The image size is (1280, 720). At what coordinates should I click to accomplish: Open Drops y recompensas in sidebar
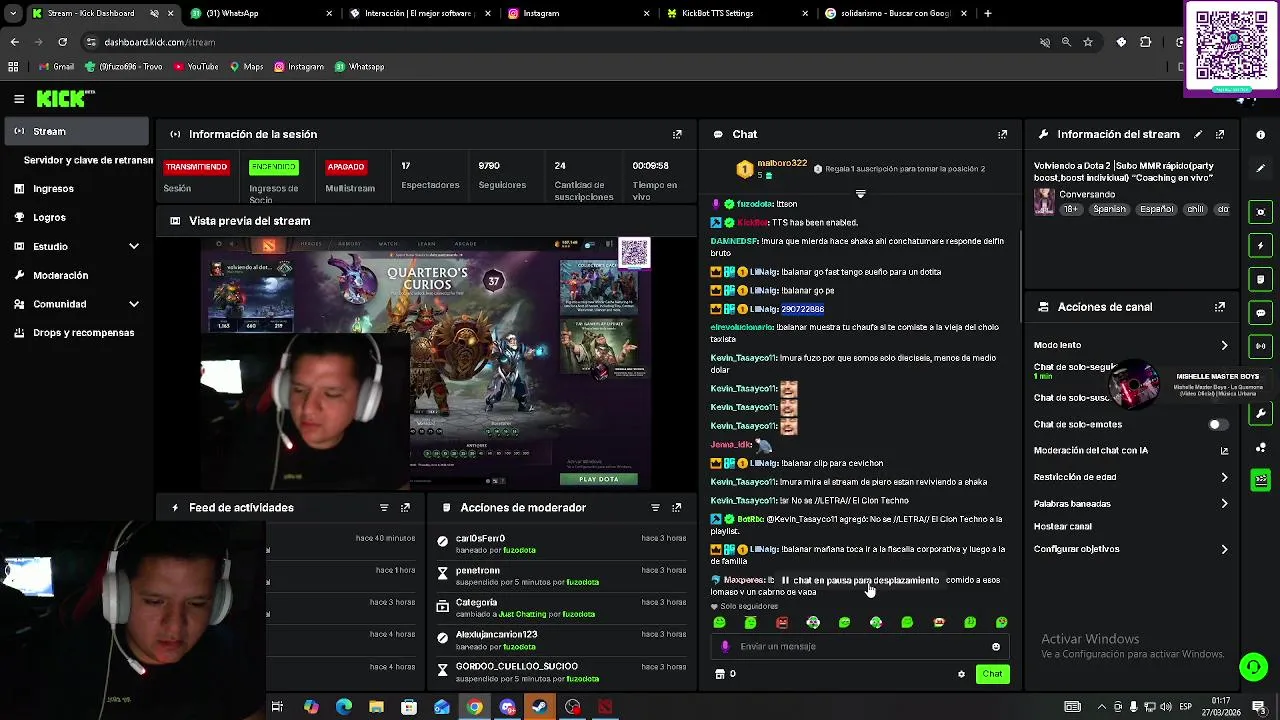click(76, 333)
